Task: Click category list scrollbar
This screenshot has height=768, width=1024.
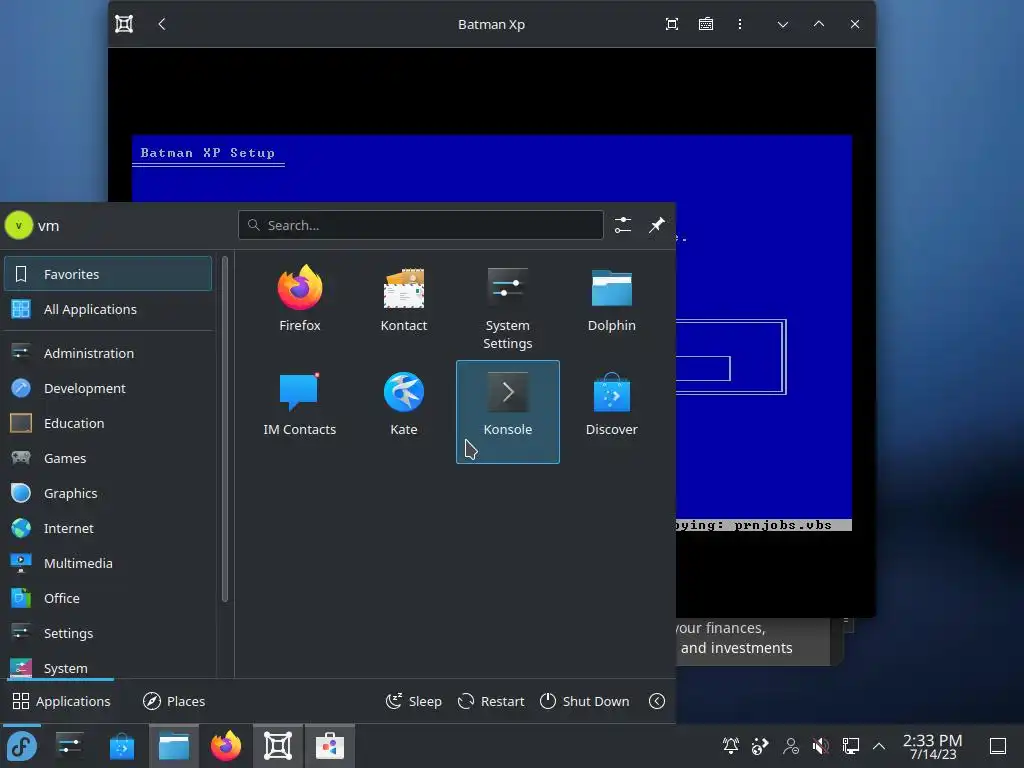Action: pos(225,429)
